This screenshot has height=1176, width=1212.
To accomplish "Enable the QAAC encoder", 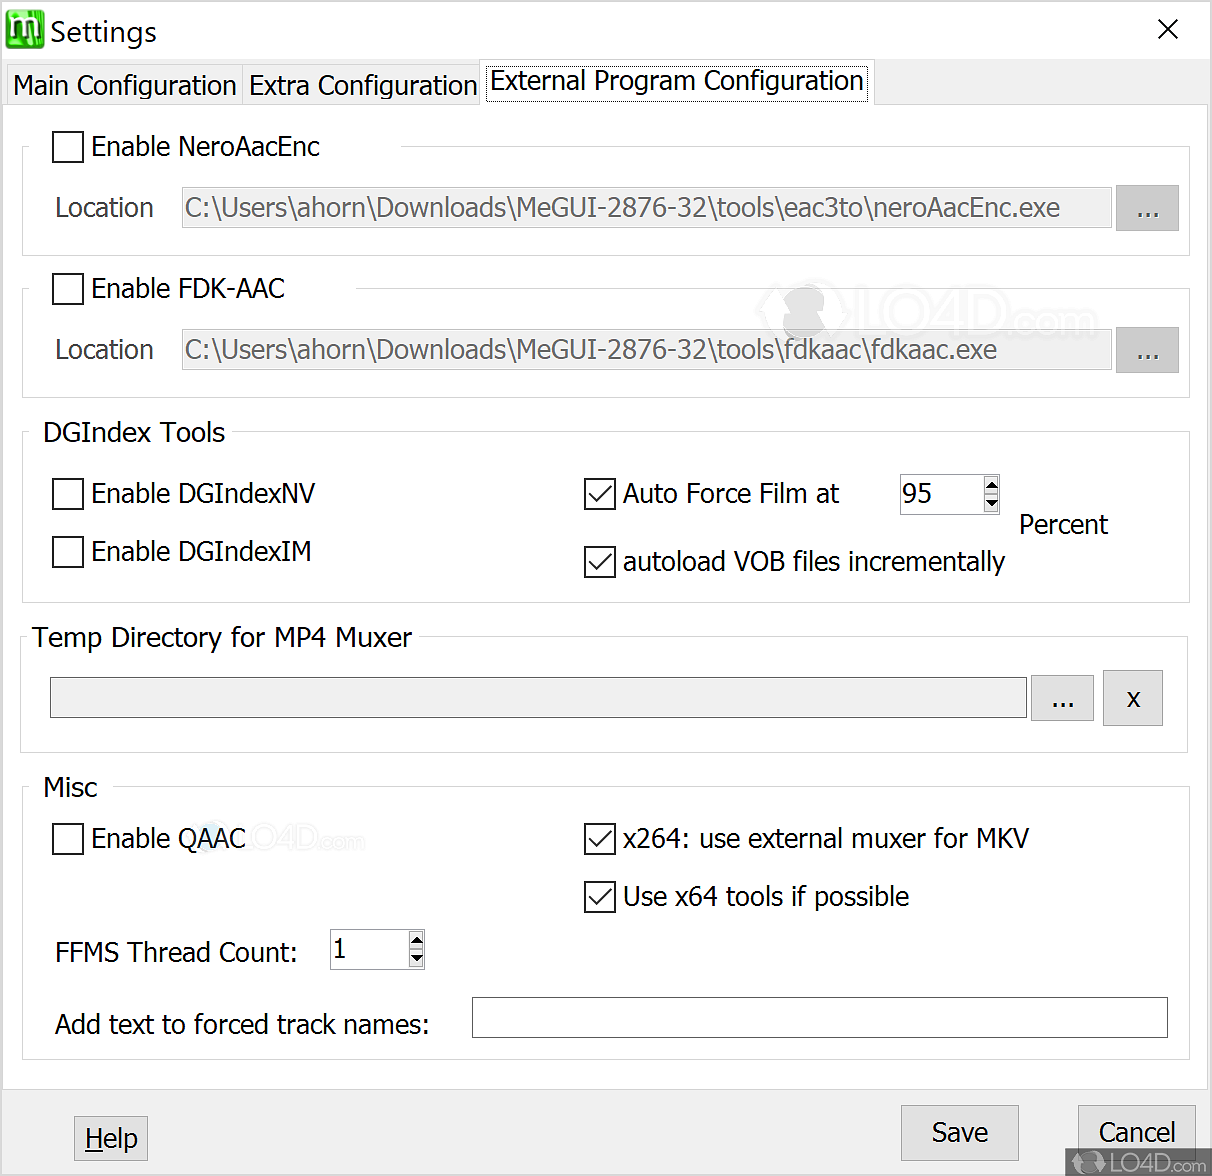I will tap(67, 839).
